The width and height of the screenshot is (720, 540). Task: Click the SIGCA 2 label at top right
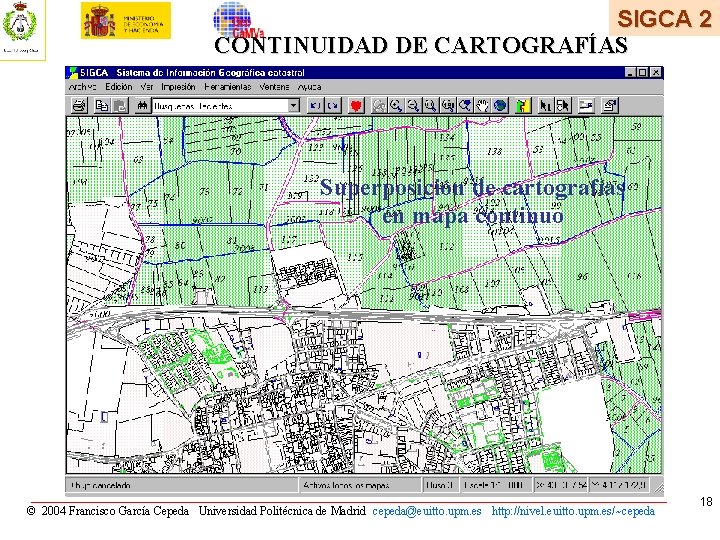click(664, 19)
